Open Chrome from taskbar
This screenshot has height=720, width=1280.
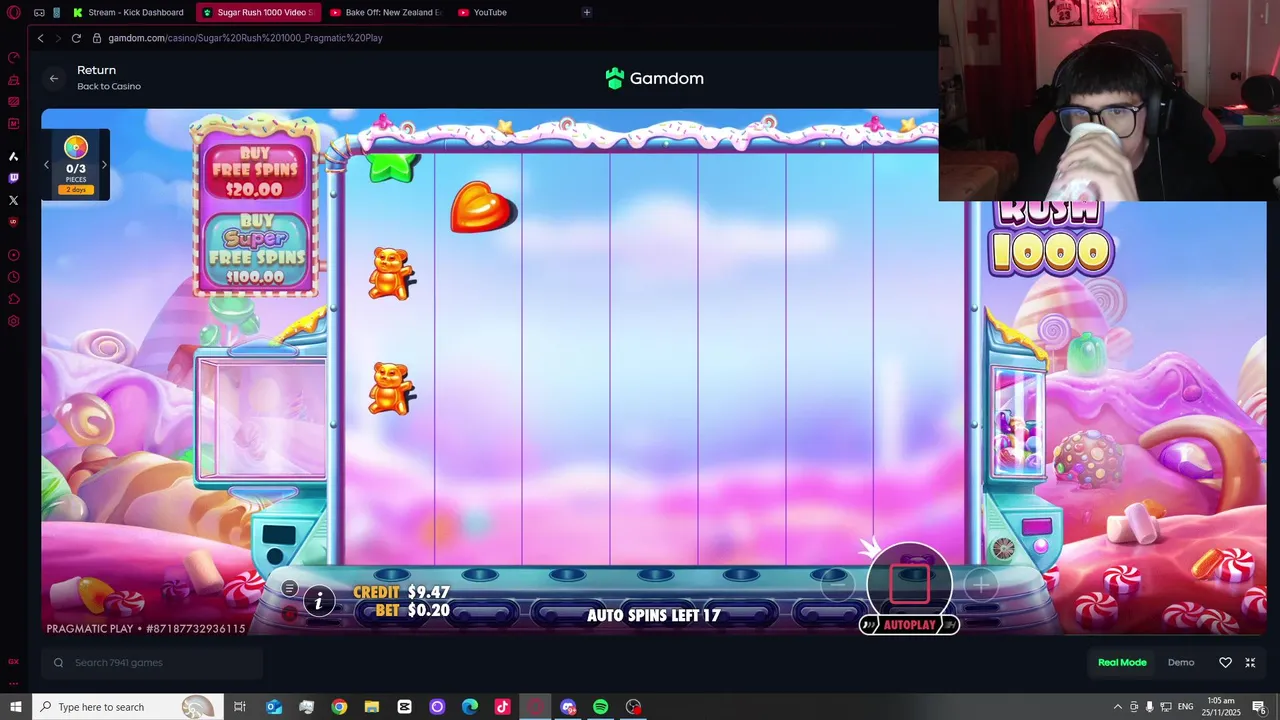[x=339, y=707]
